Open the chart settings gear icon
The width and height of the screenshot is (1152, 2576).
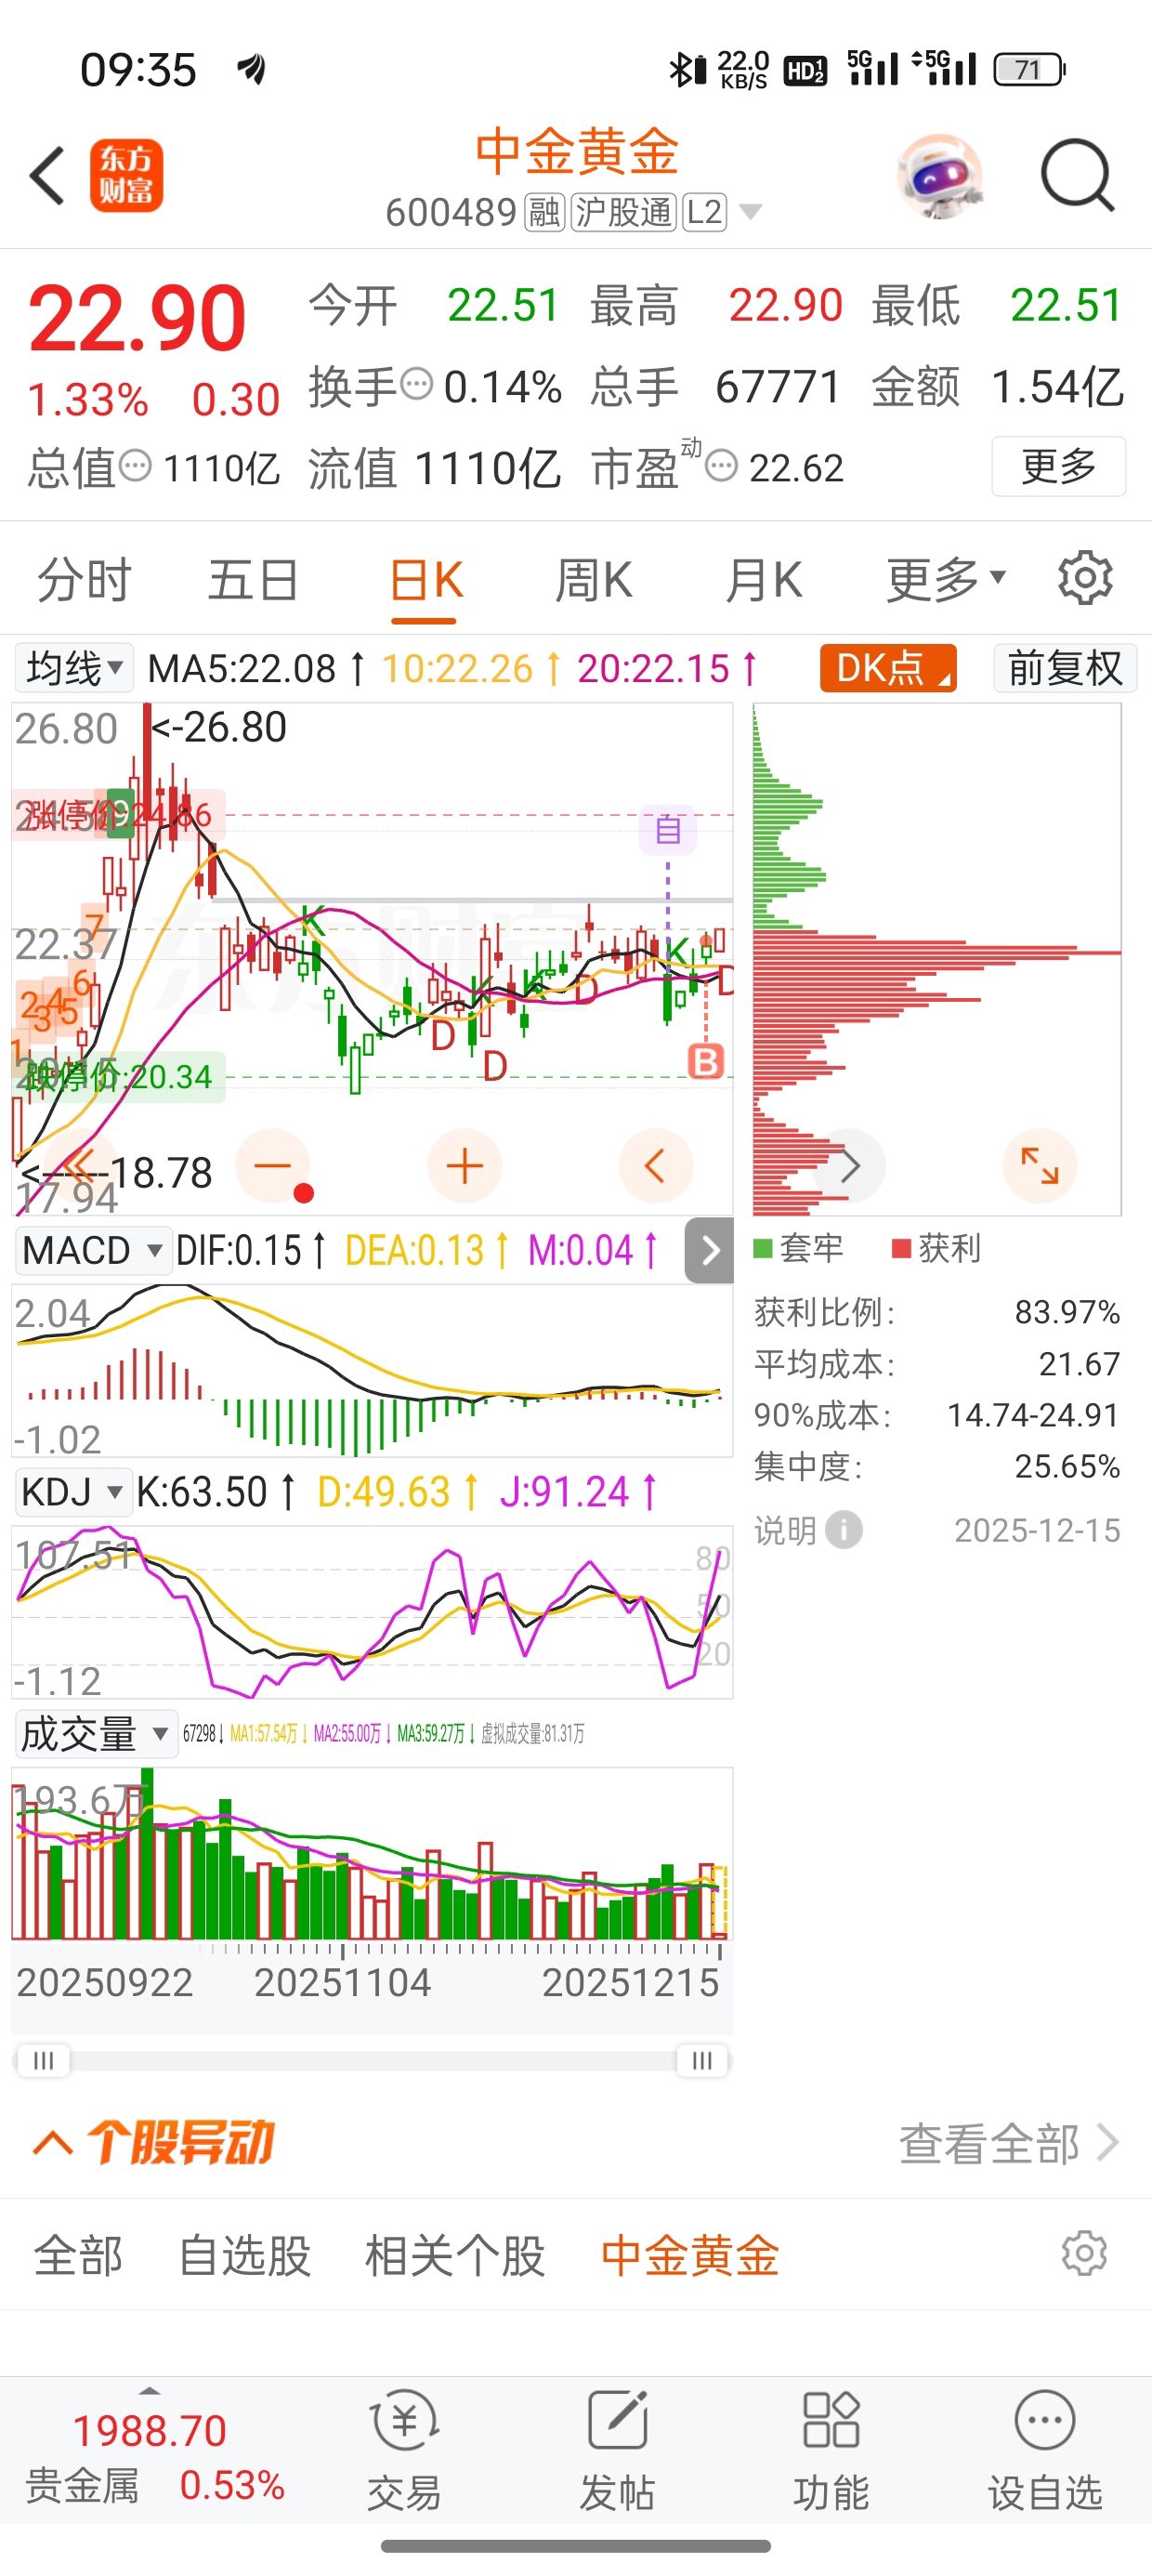pyautogui.click(x=1085, y=578)
